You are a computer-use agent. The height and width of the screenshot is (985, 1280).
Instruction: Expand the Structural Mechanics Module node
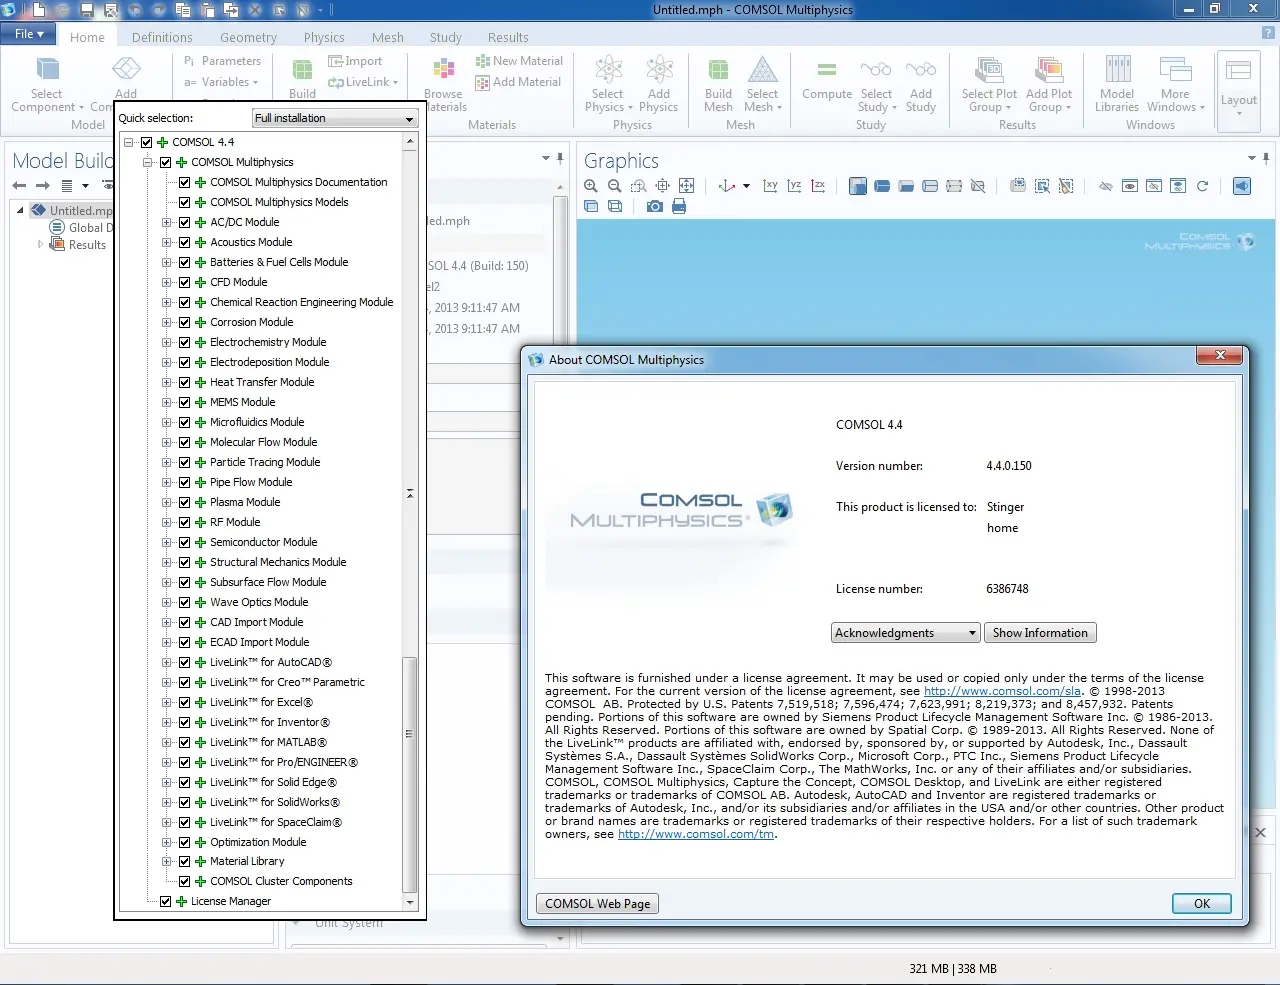point(167,562)
